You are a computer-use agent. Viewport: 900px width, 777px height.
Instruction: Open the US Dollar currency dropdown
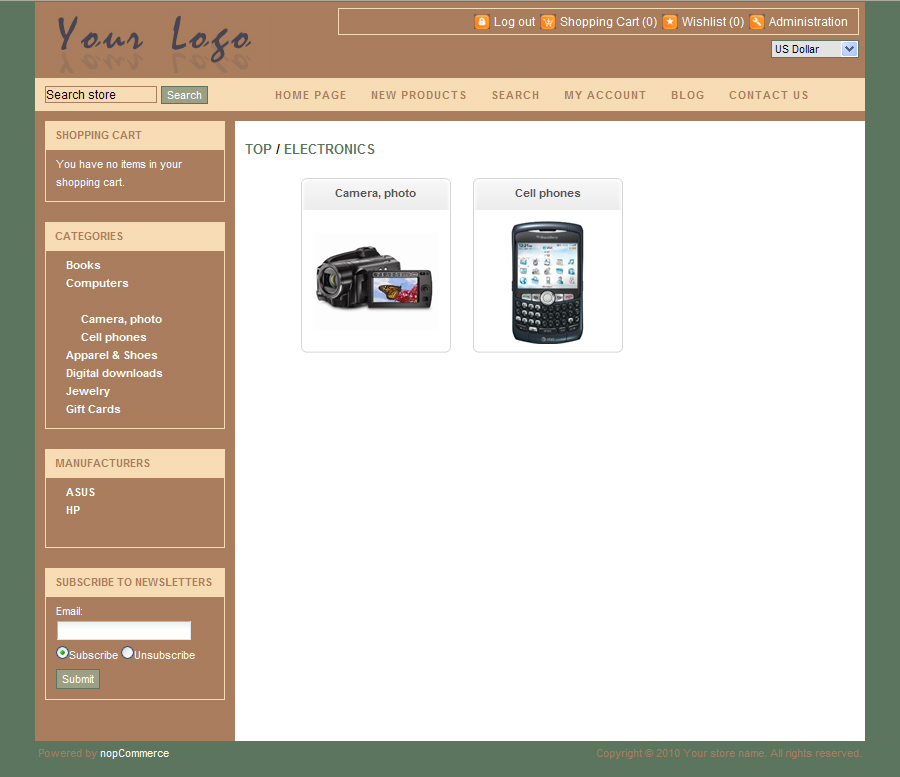[814, 49]
